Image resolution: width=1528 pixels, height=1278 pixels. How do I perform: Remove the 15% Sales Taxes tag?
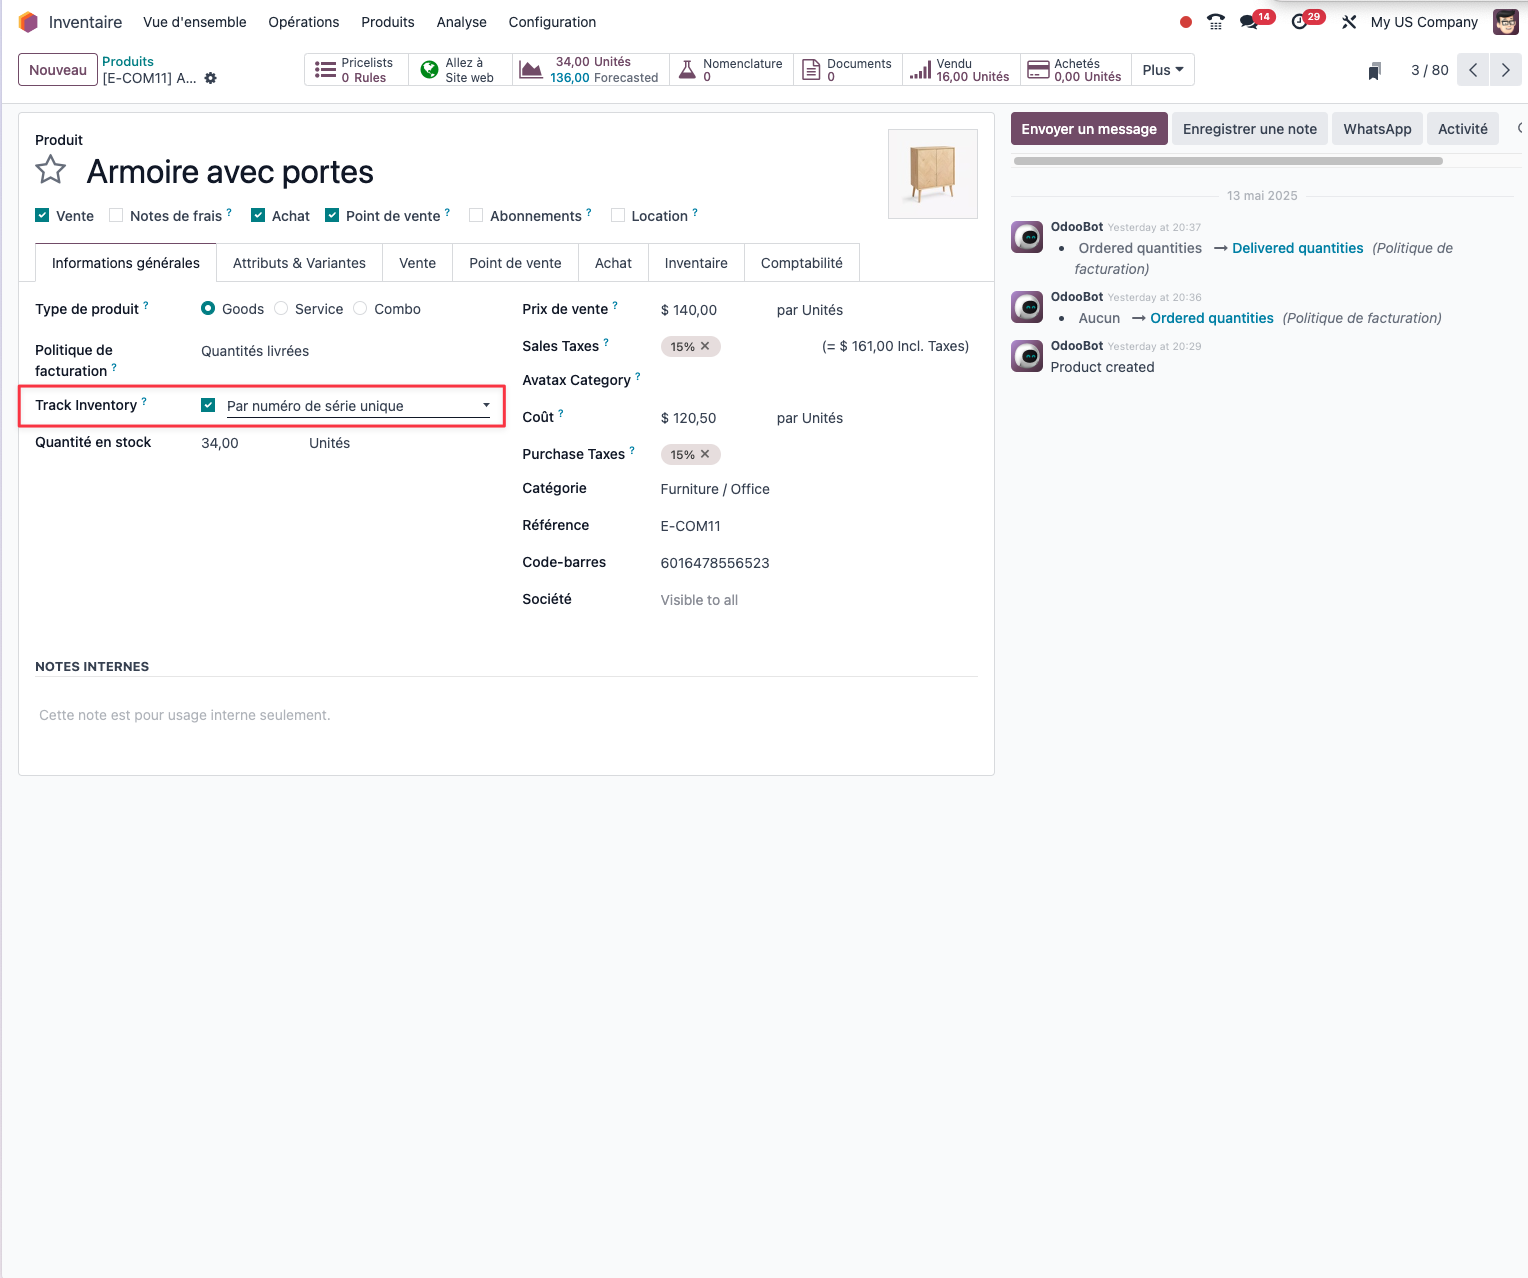[705, 346]
